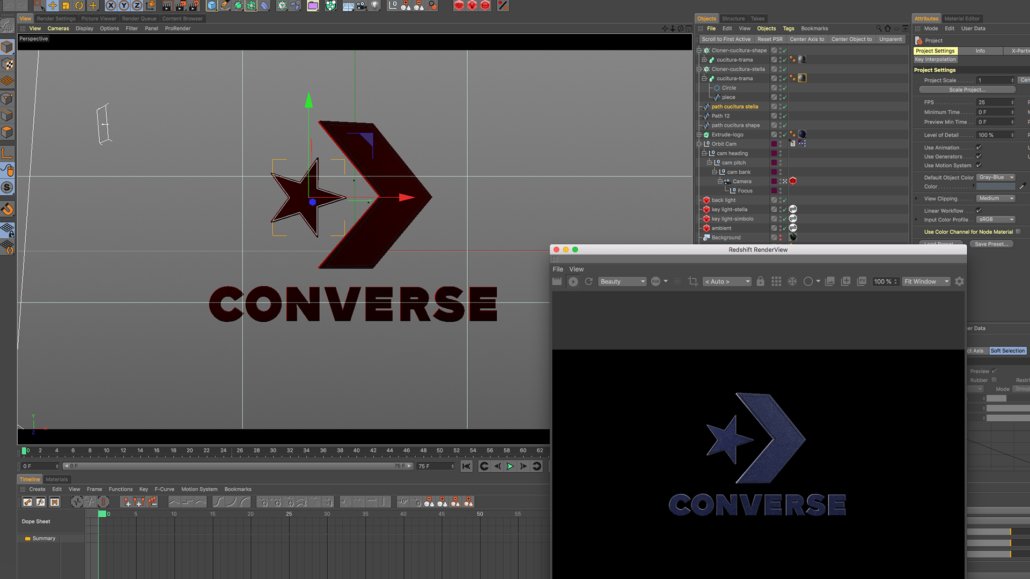Open File menu in Redshift RenderView
Image resolution: width=1030 pixels, height=579 pixels.
558,269
